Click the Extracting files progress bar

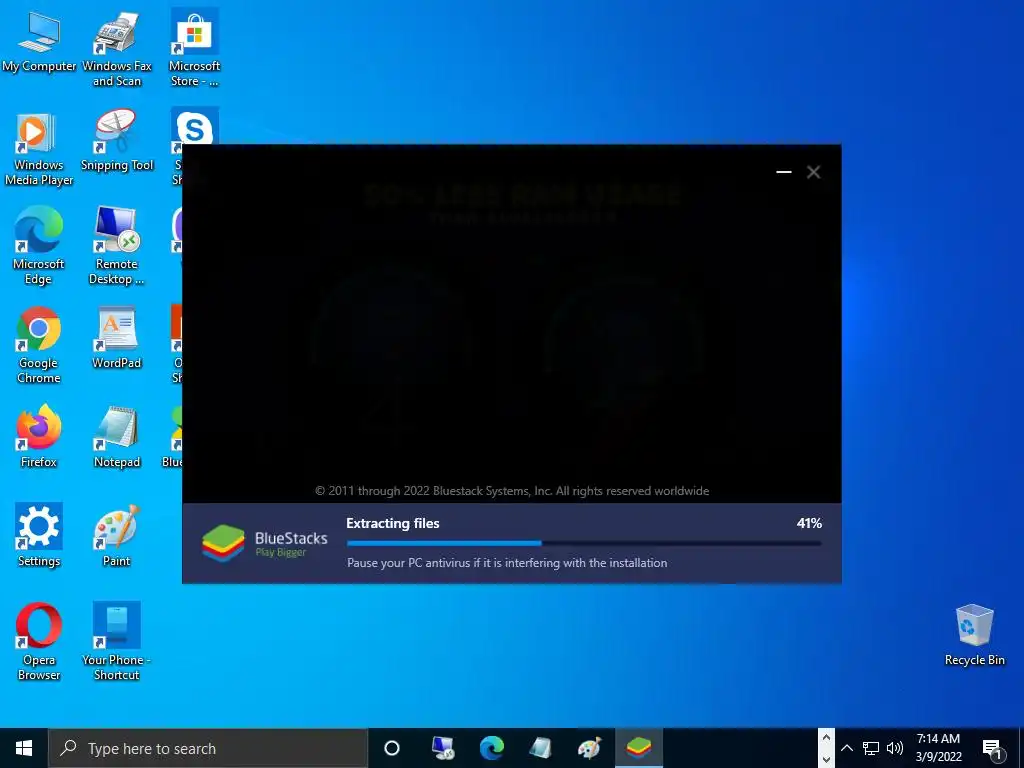(584, 543)
